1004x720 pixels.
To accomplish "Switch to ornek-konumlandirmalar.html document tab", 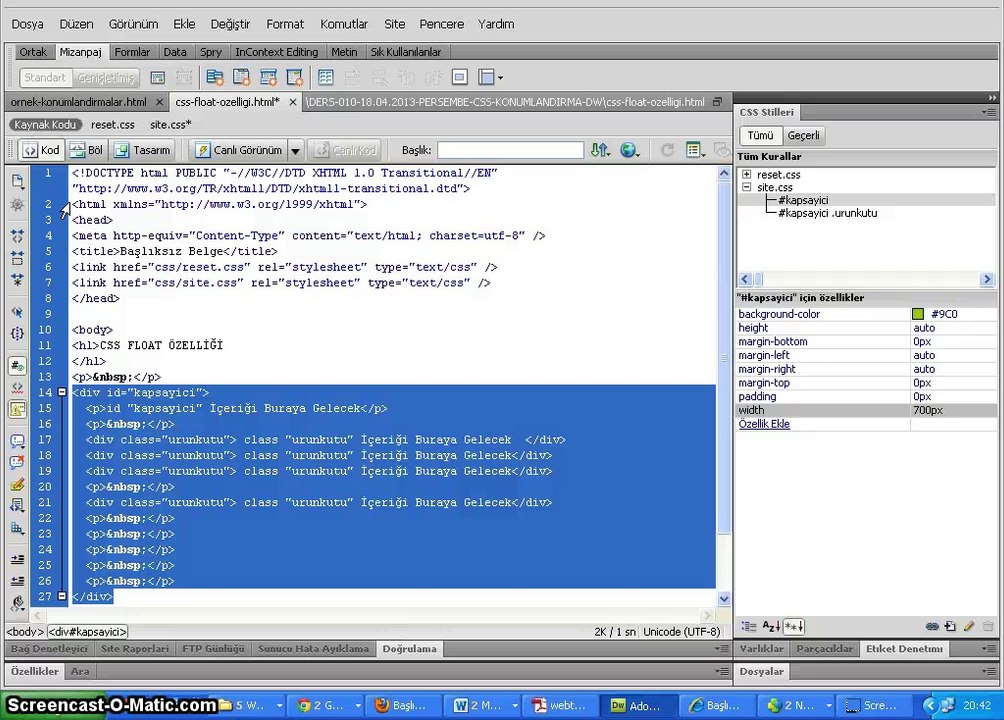I will pos(79,102).
